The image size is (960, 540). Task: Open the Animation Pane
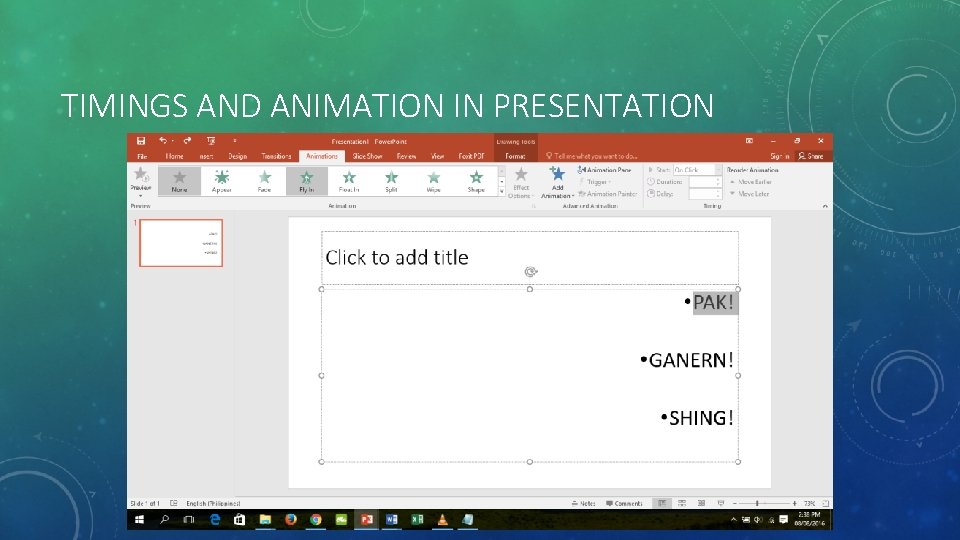[604, 170]
